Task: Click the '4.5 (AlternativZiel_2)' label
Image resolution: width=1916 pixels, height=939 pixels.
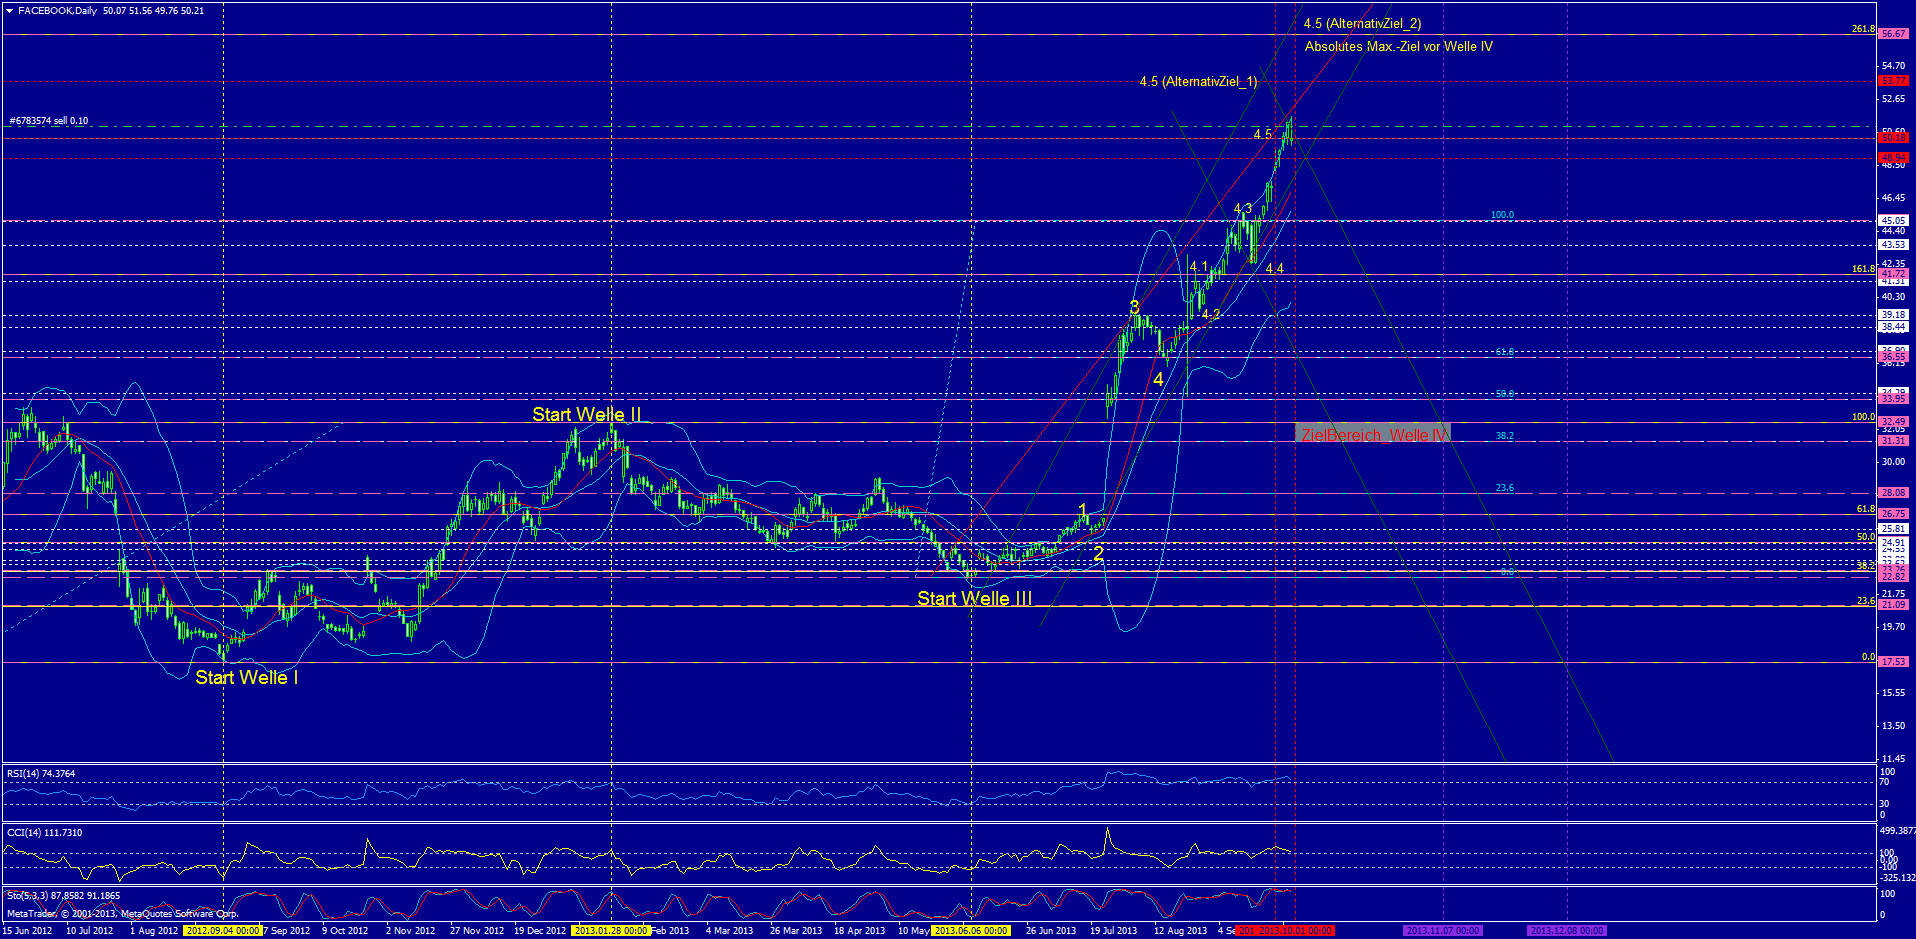Action: pos(1362,24)
